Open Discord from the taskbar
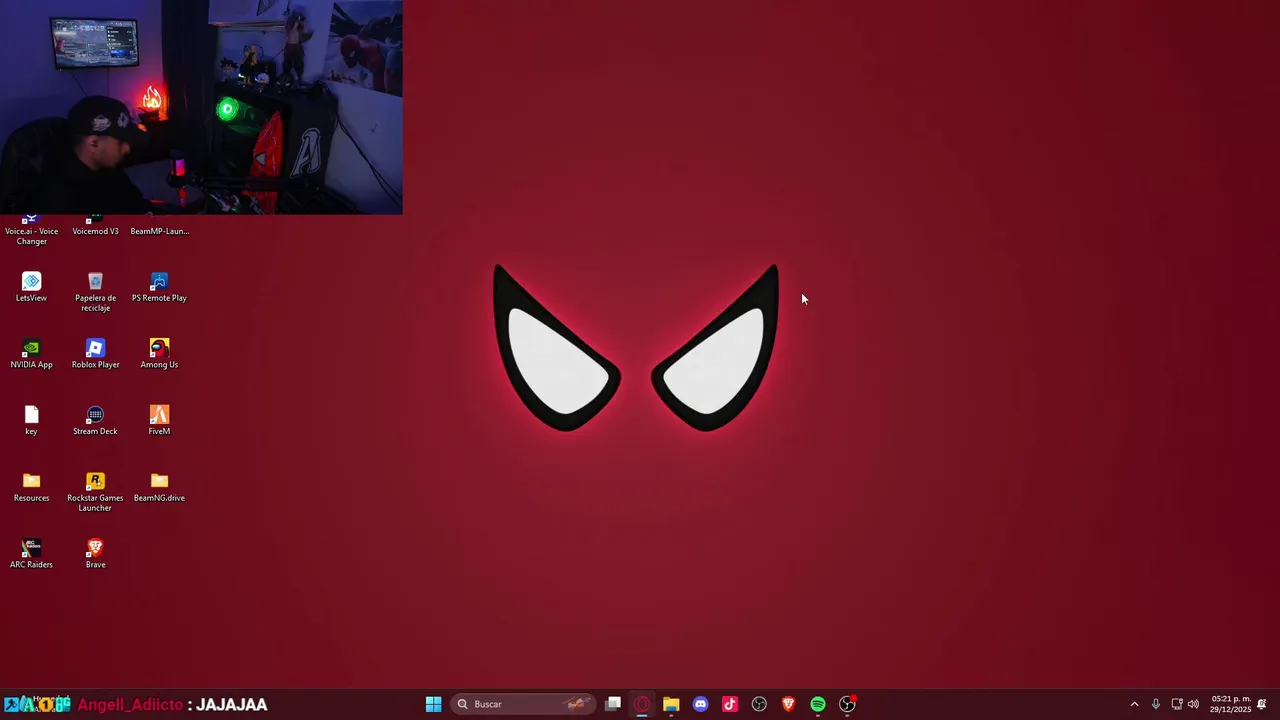The height and width of the screenshot is (720, 1280). point(700,704)
